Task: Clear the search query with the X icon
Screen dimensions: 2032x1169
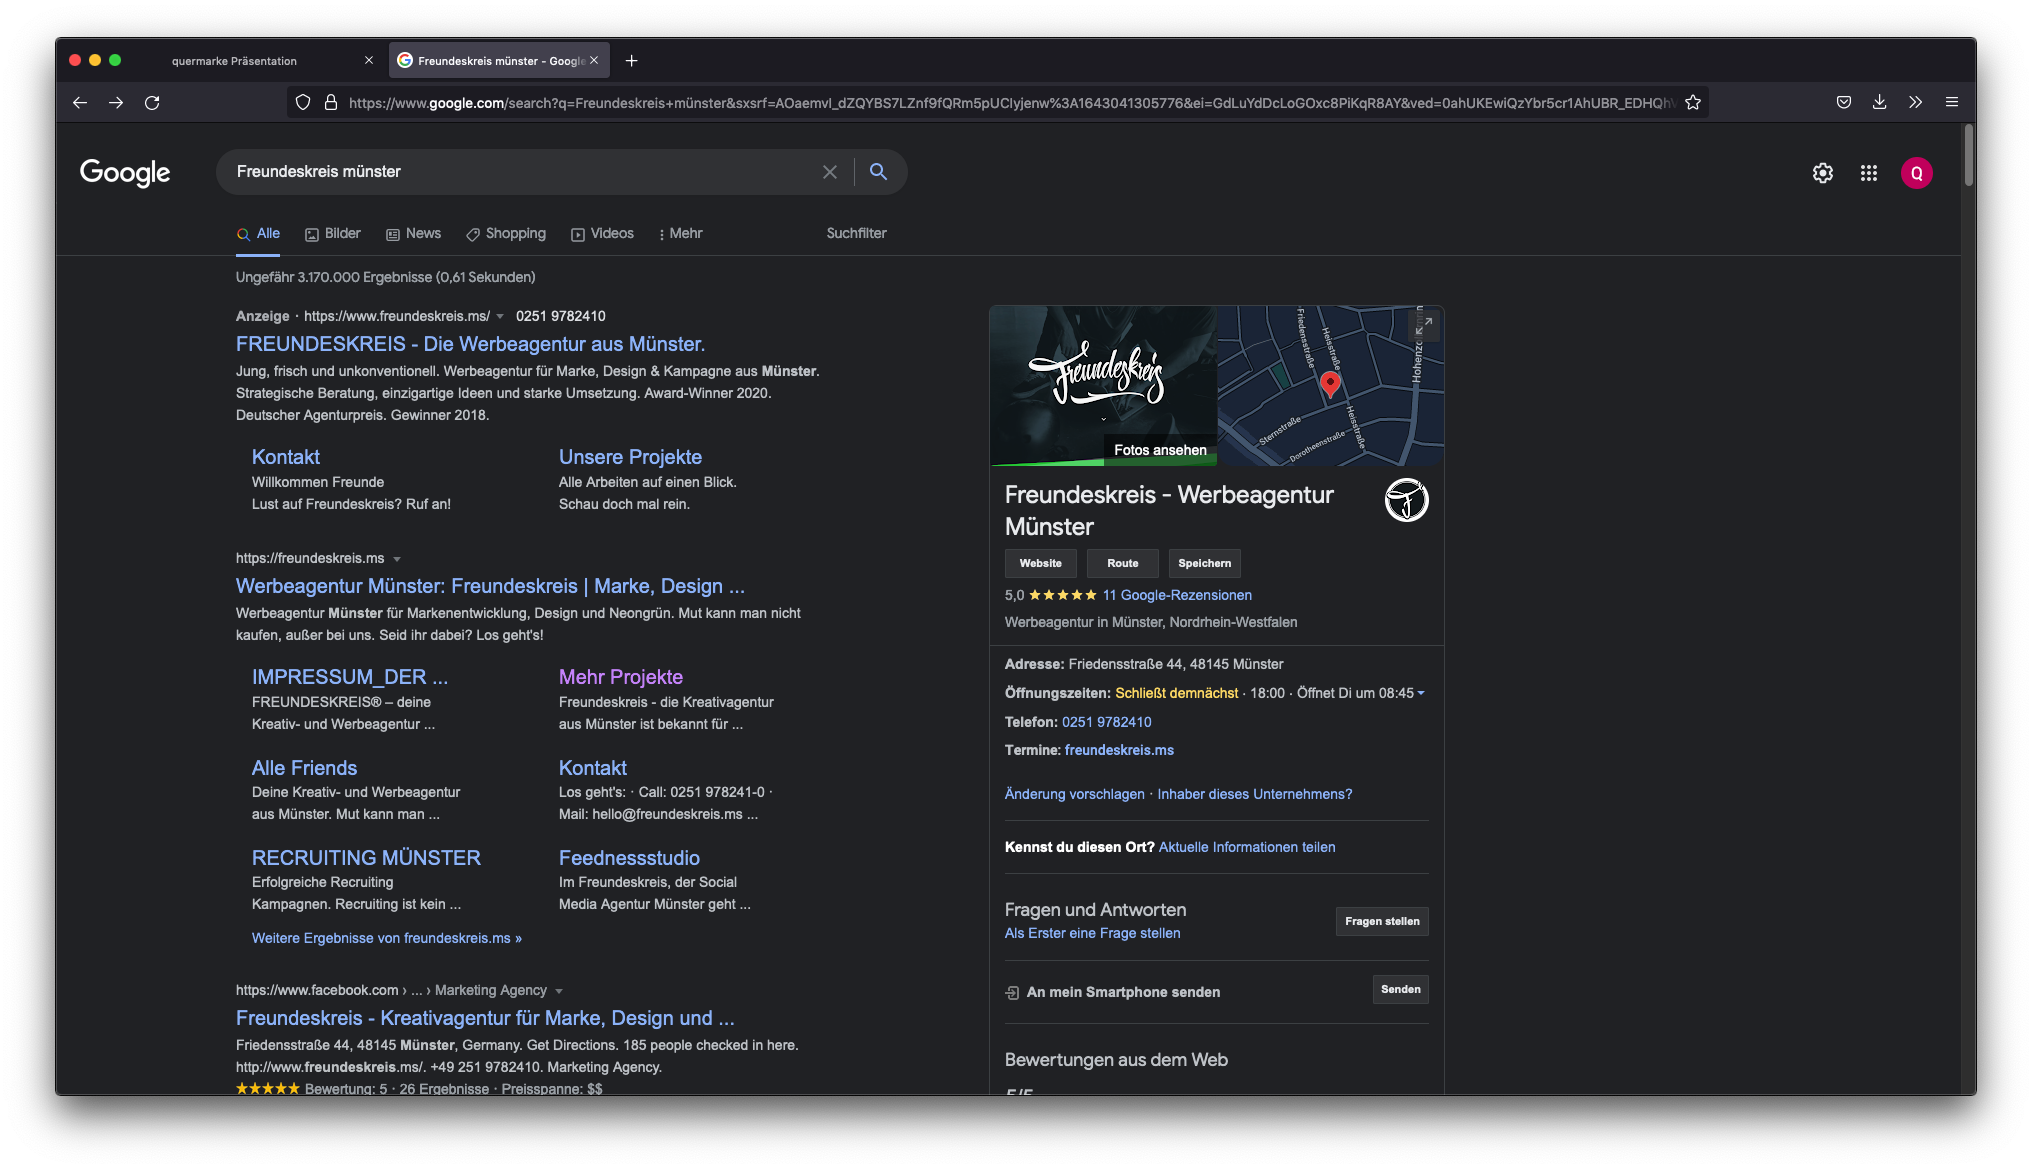Action: click(x=829, y=172)
